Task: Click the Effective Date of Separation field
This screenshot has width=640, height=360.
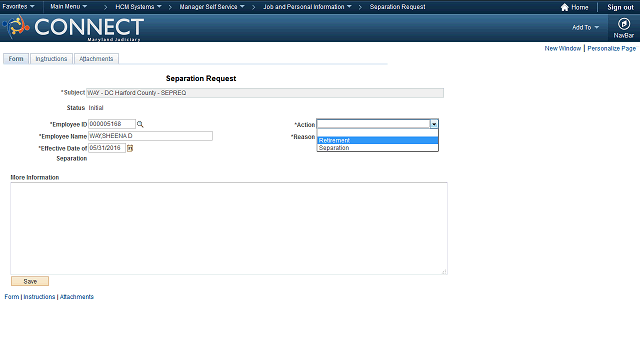Action: click(107, 148)
